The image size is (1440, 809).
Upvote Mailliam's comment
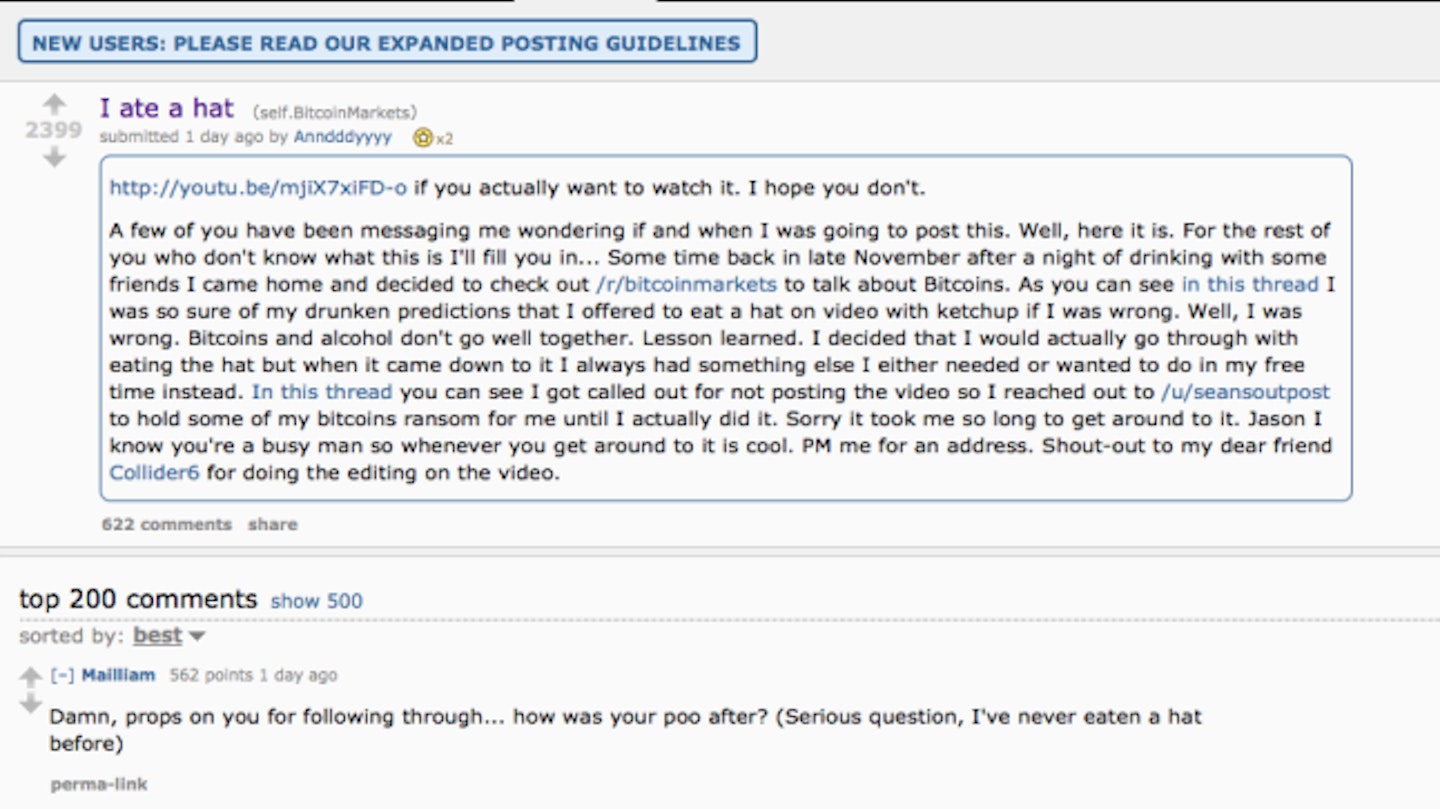click(x=31, y=677)
